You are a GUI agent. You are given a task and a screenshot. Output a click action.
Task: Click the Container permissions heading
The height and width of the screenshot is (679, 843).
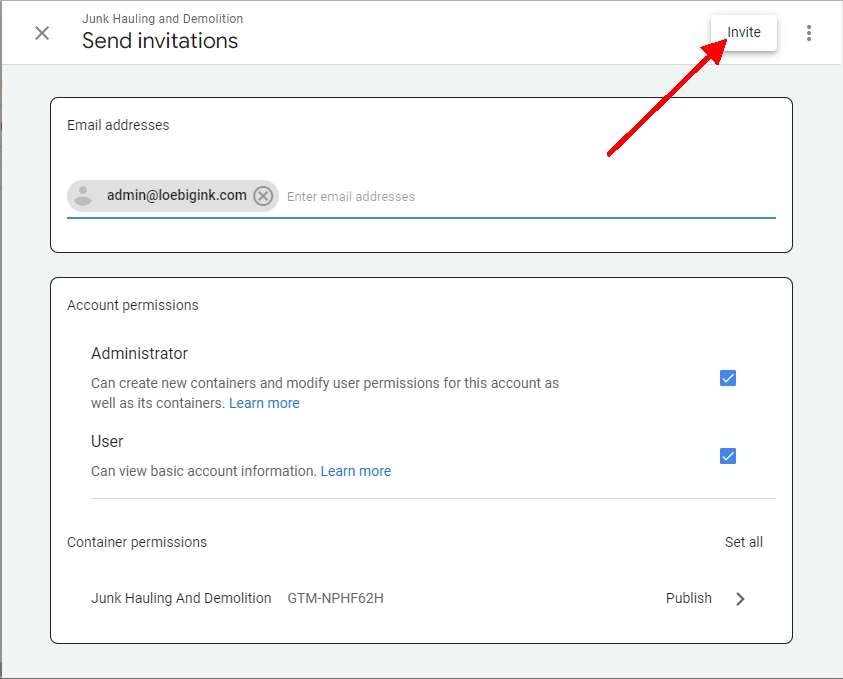(137, 542)
